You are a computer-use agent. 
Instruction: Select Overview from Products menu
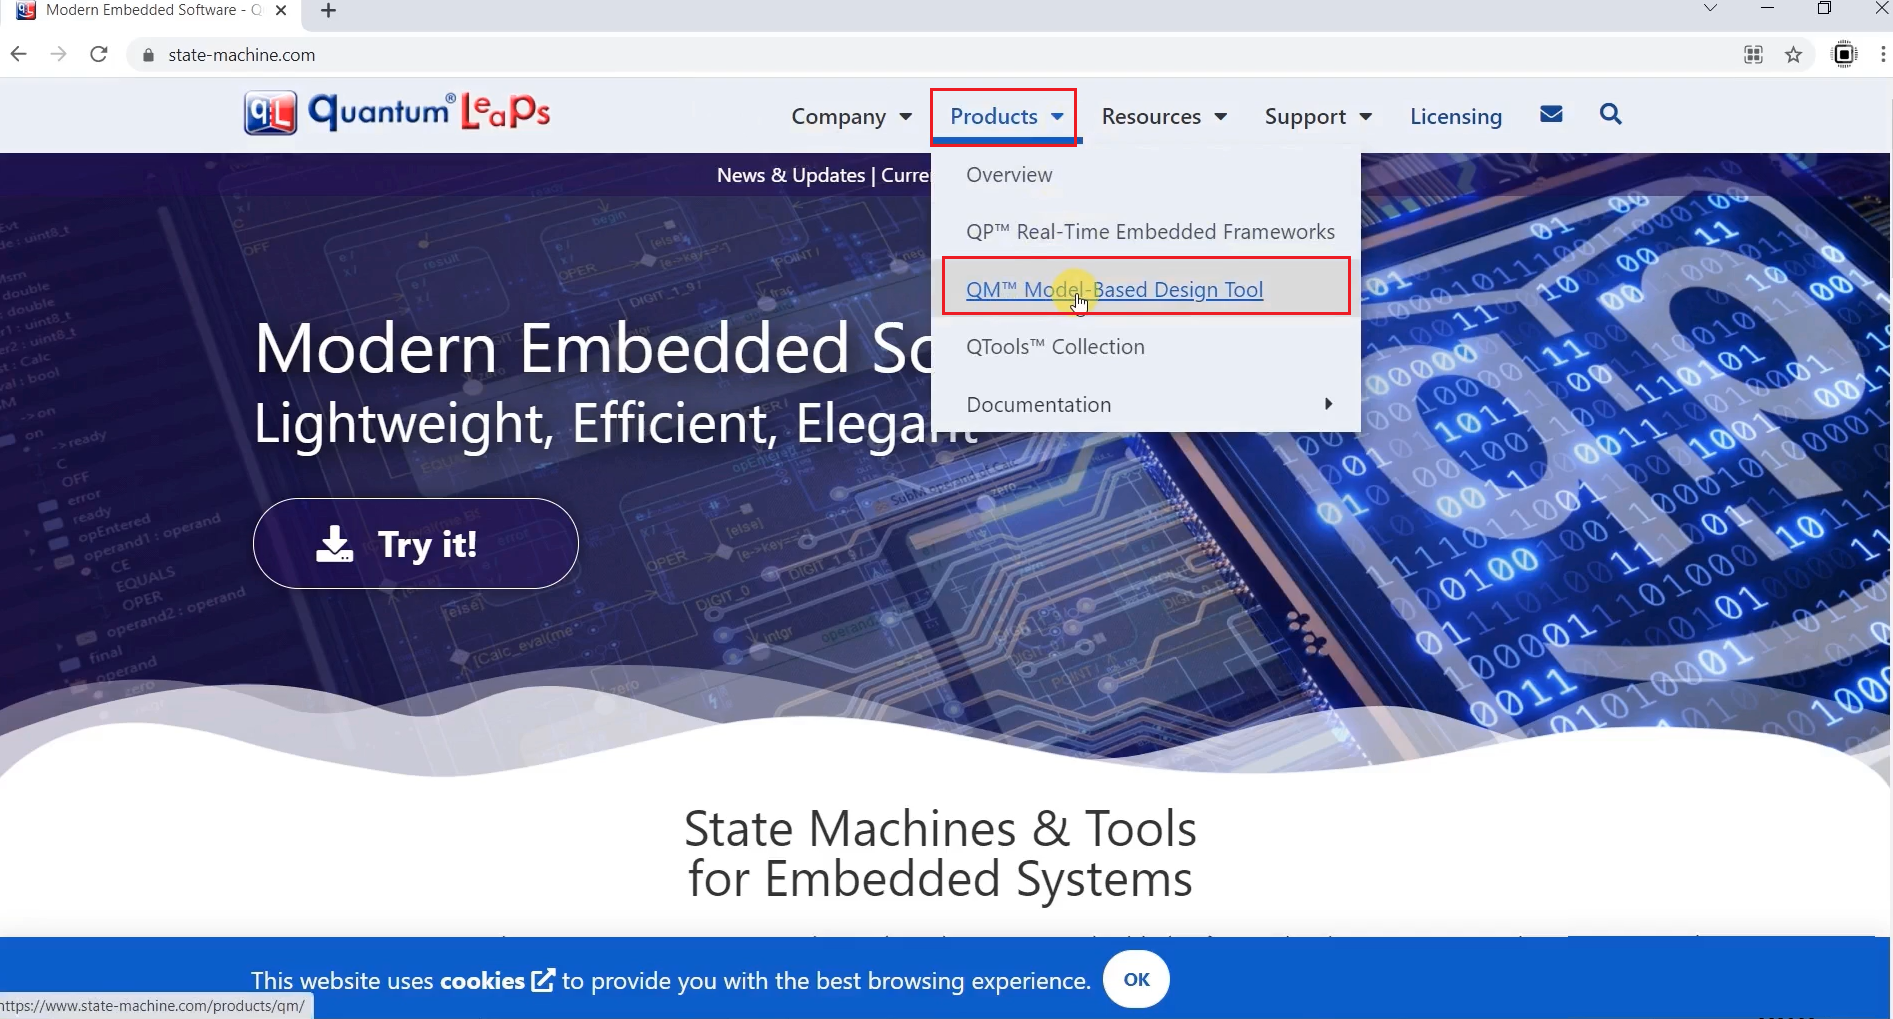point(1009,175)
